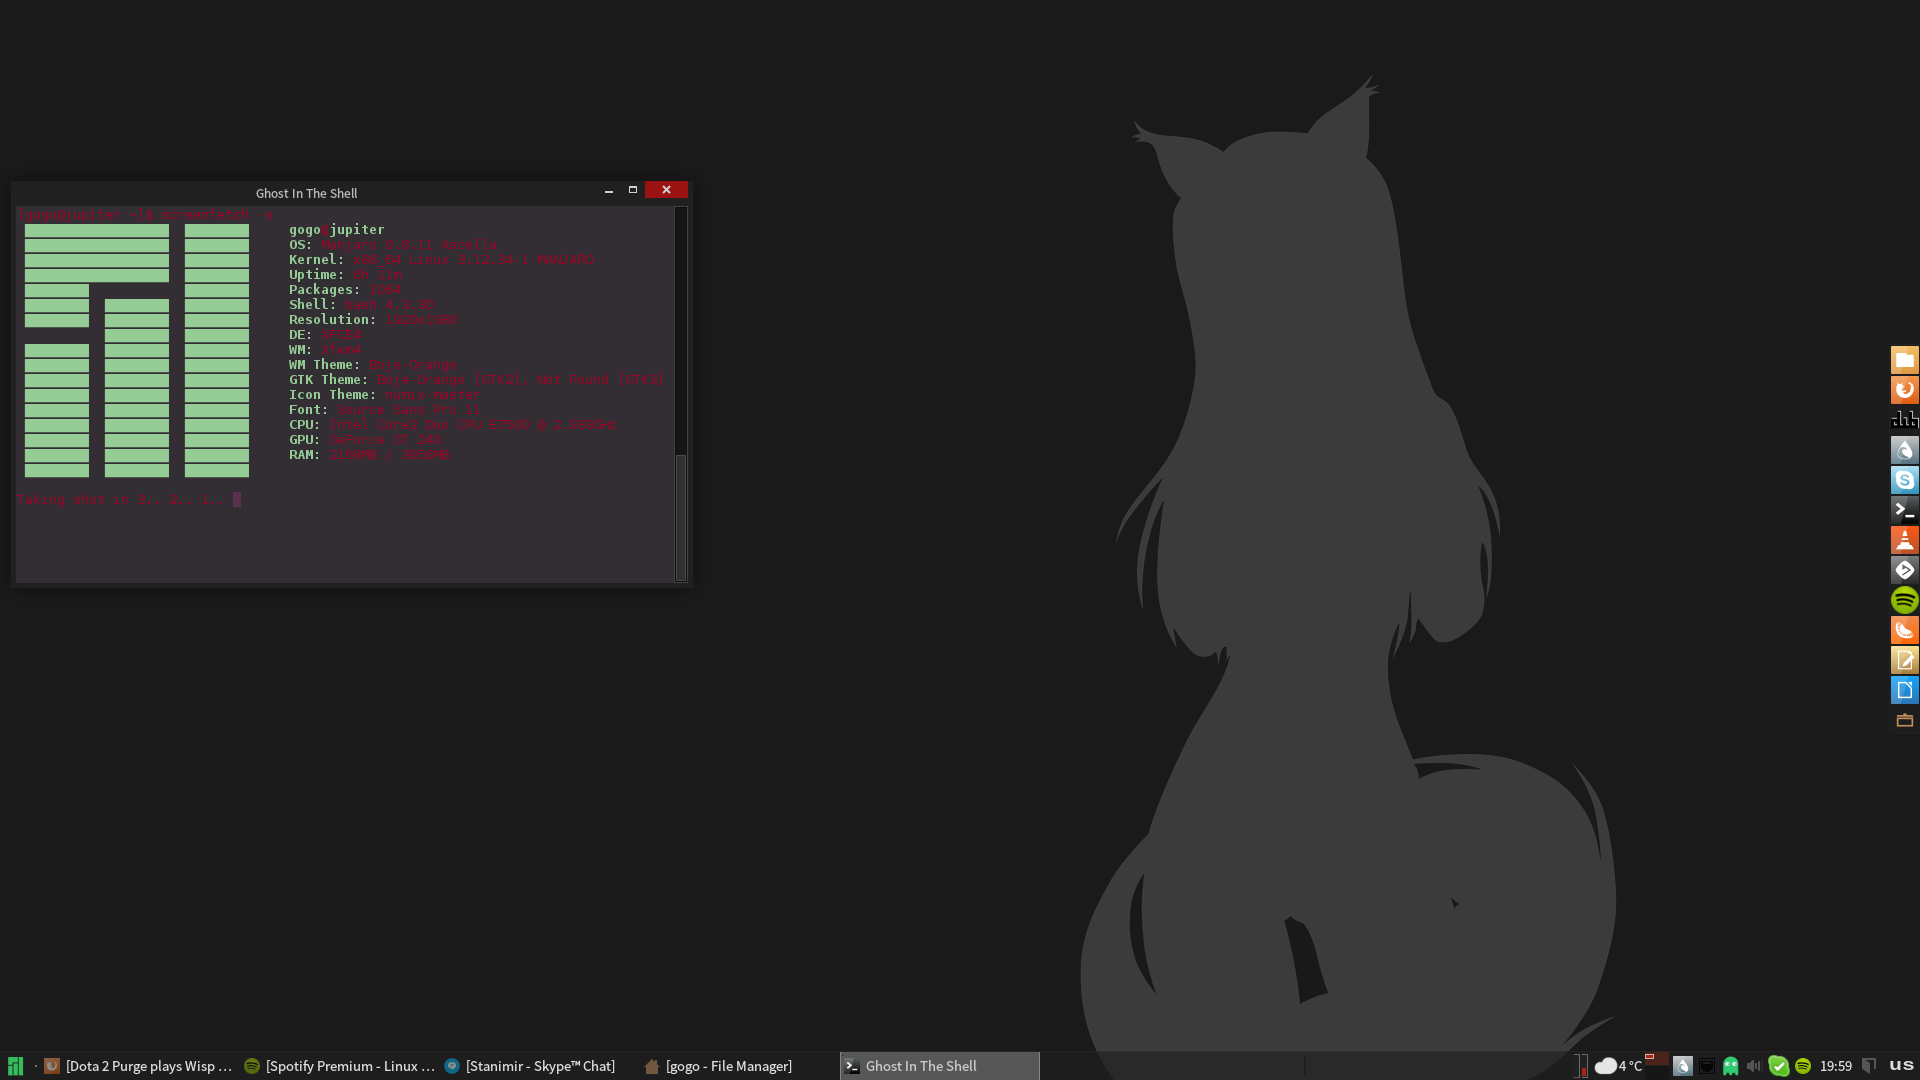
Task: Open the text editor dock icon
Action: point(1904,660)
